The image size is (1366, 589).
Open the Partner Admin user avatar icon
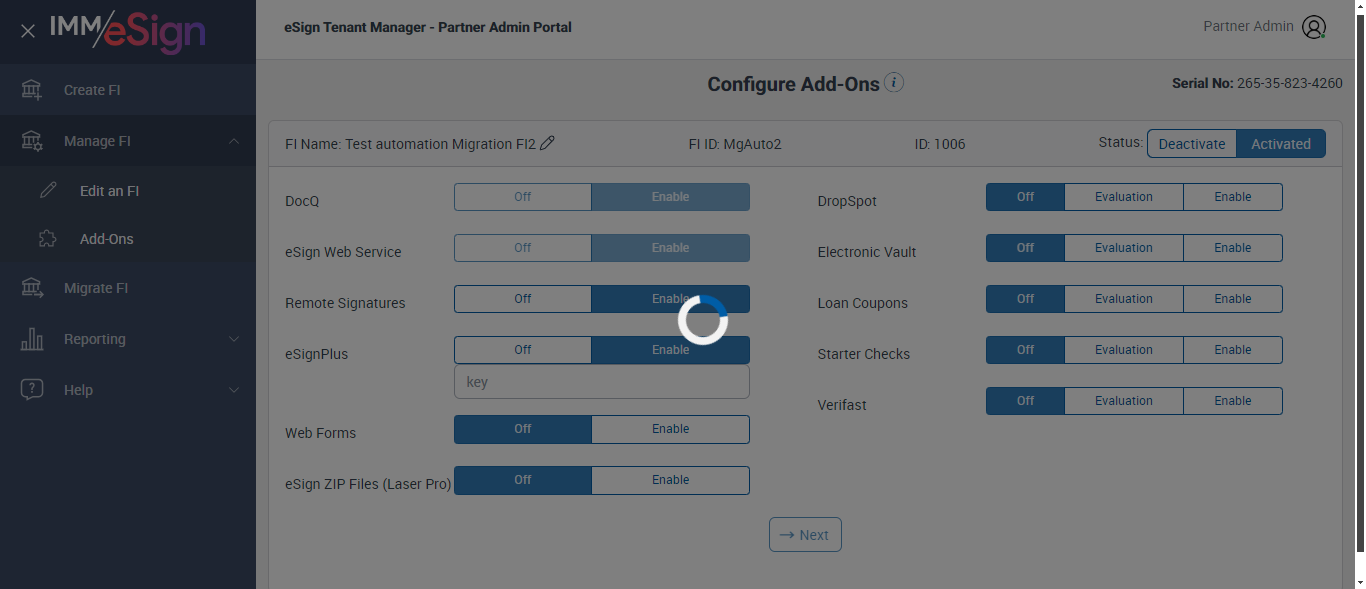pyautogui.click(x=1314, y=27)
